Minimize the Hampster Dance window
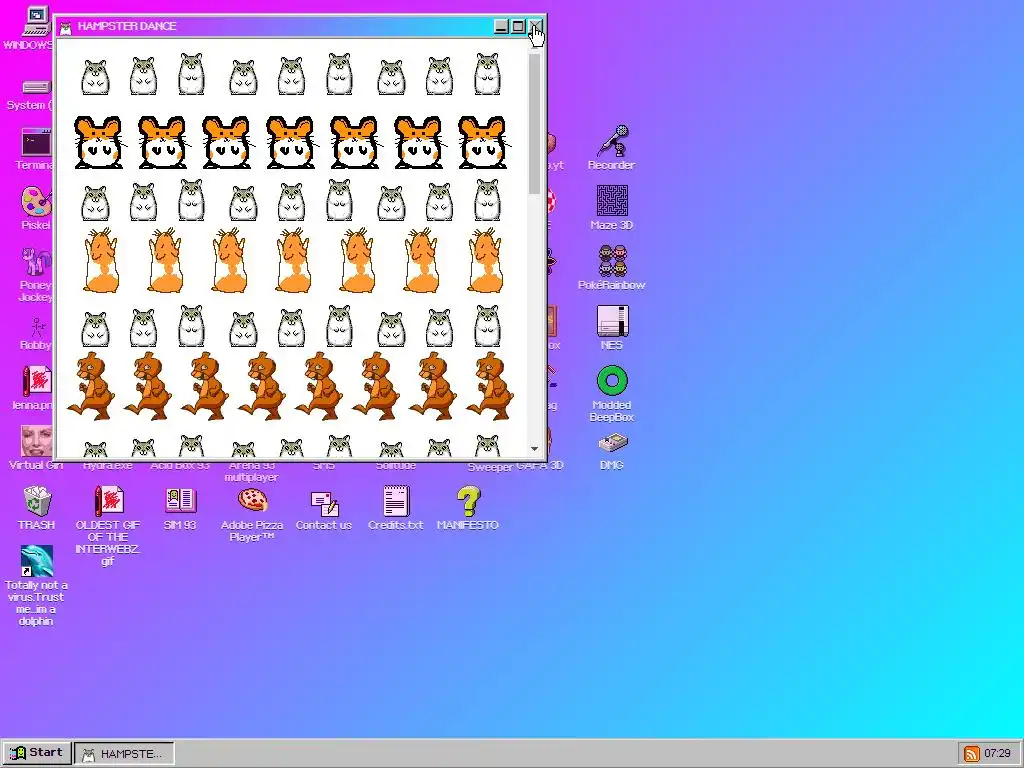The image size is (1024, 768). [501, 26]
